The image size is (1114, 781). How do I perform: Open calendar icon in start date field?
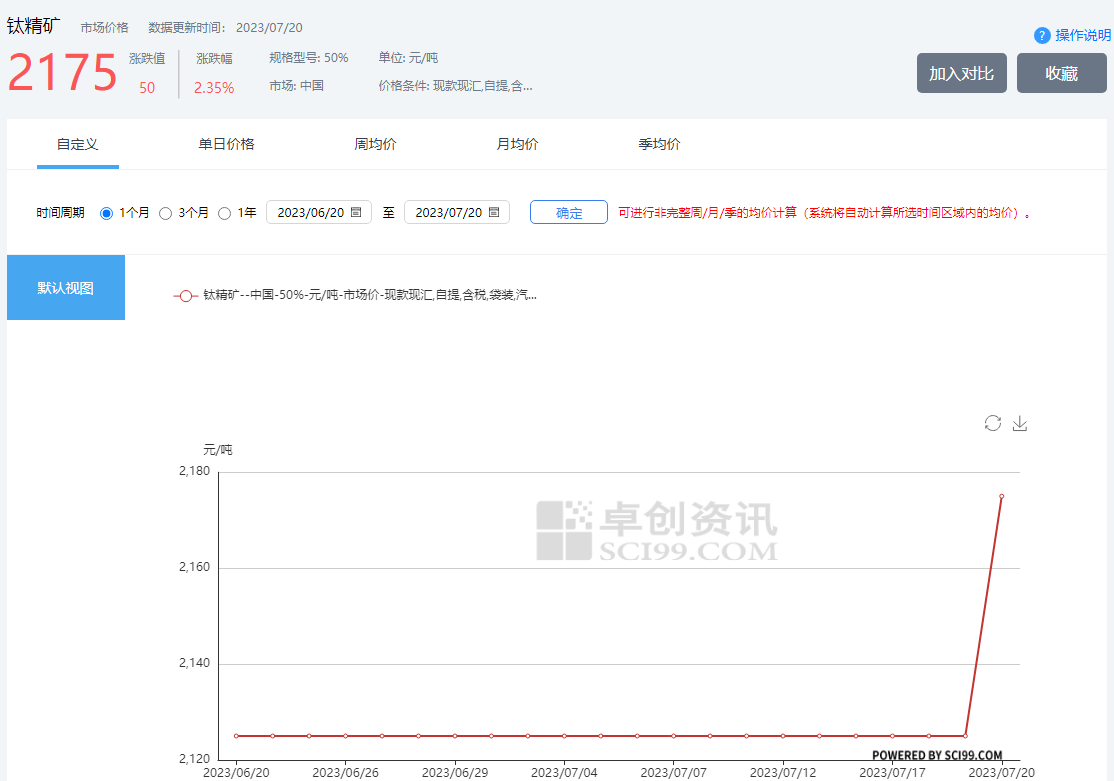(x=356, y=212)
